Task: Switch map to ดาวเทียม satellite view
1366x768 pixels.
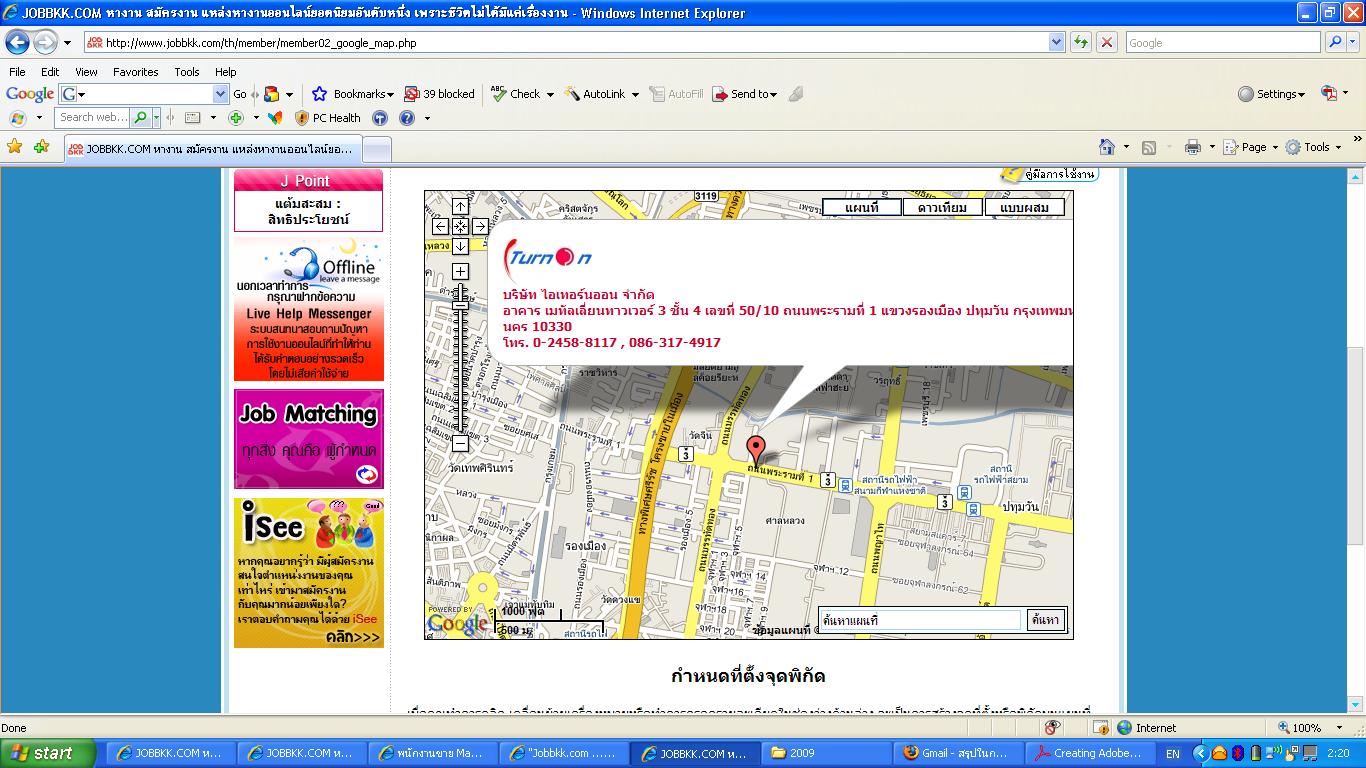Action: (x=942, y=207)
